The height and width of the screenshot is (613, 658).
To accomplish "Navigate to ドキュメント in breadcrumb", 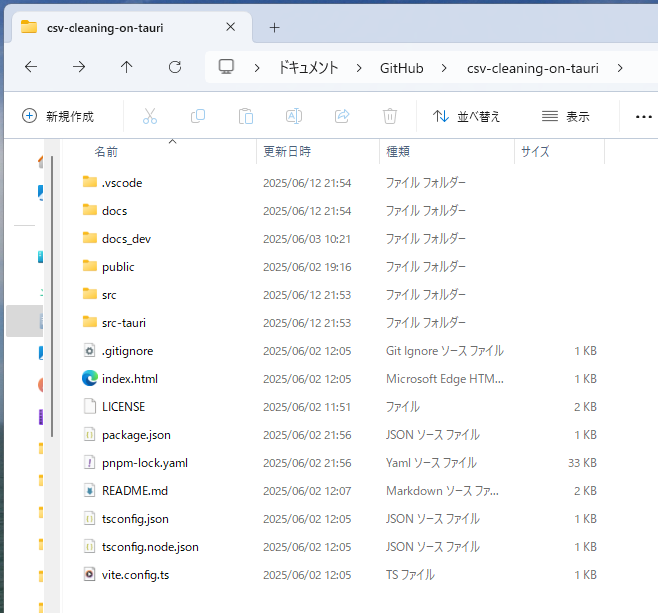I will (308, 68).
